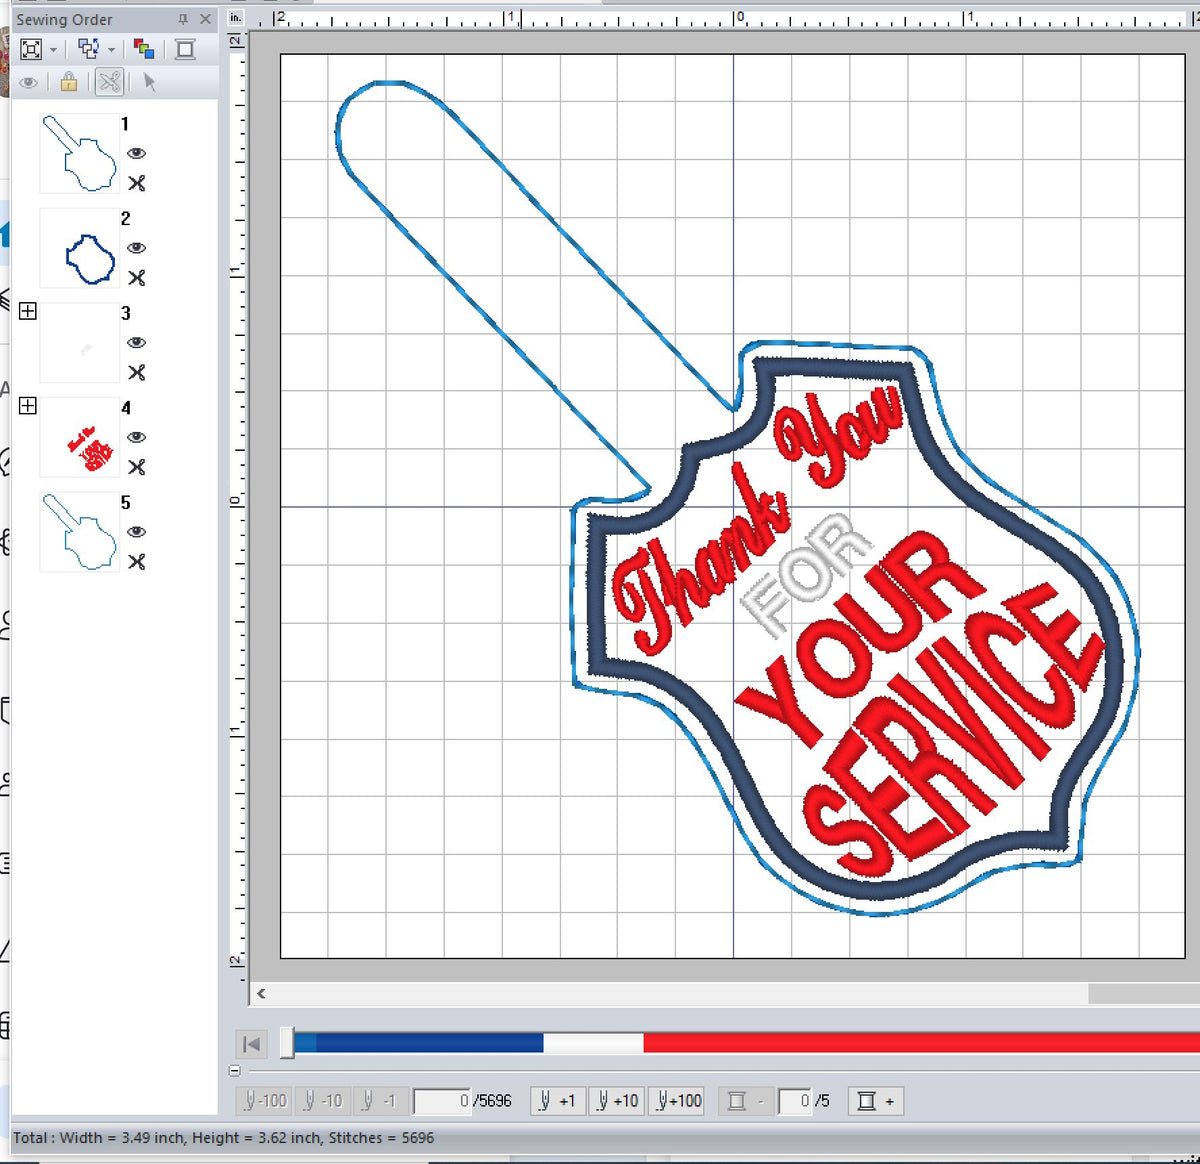
Task: Advance simulation by +100 stitches
Action: [x=677, y=1101]
